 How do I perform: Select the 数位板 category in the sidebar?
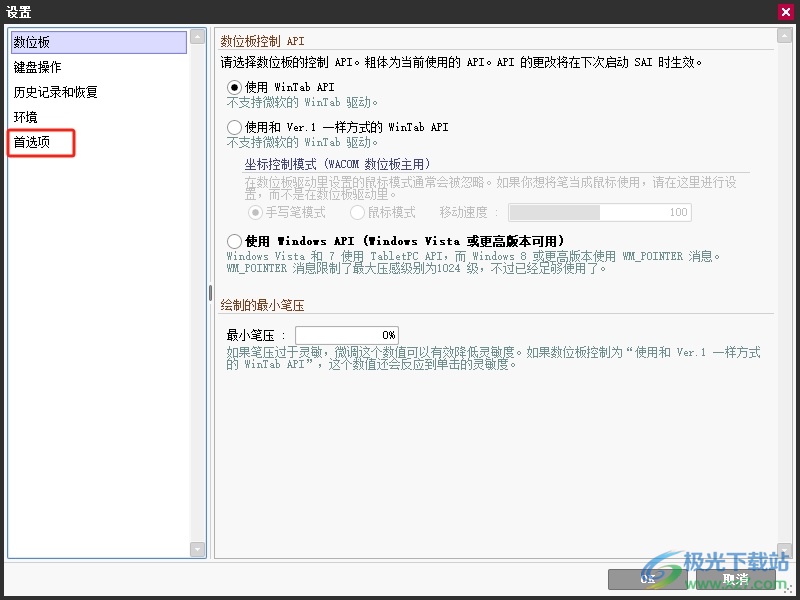[x=99, y=42]
